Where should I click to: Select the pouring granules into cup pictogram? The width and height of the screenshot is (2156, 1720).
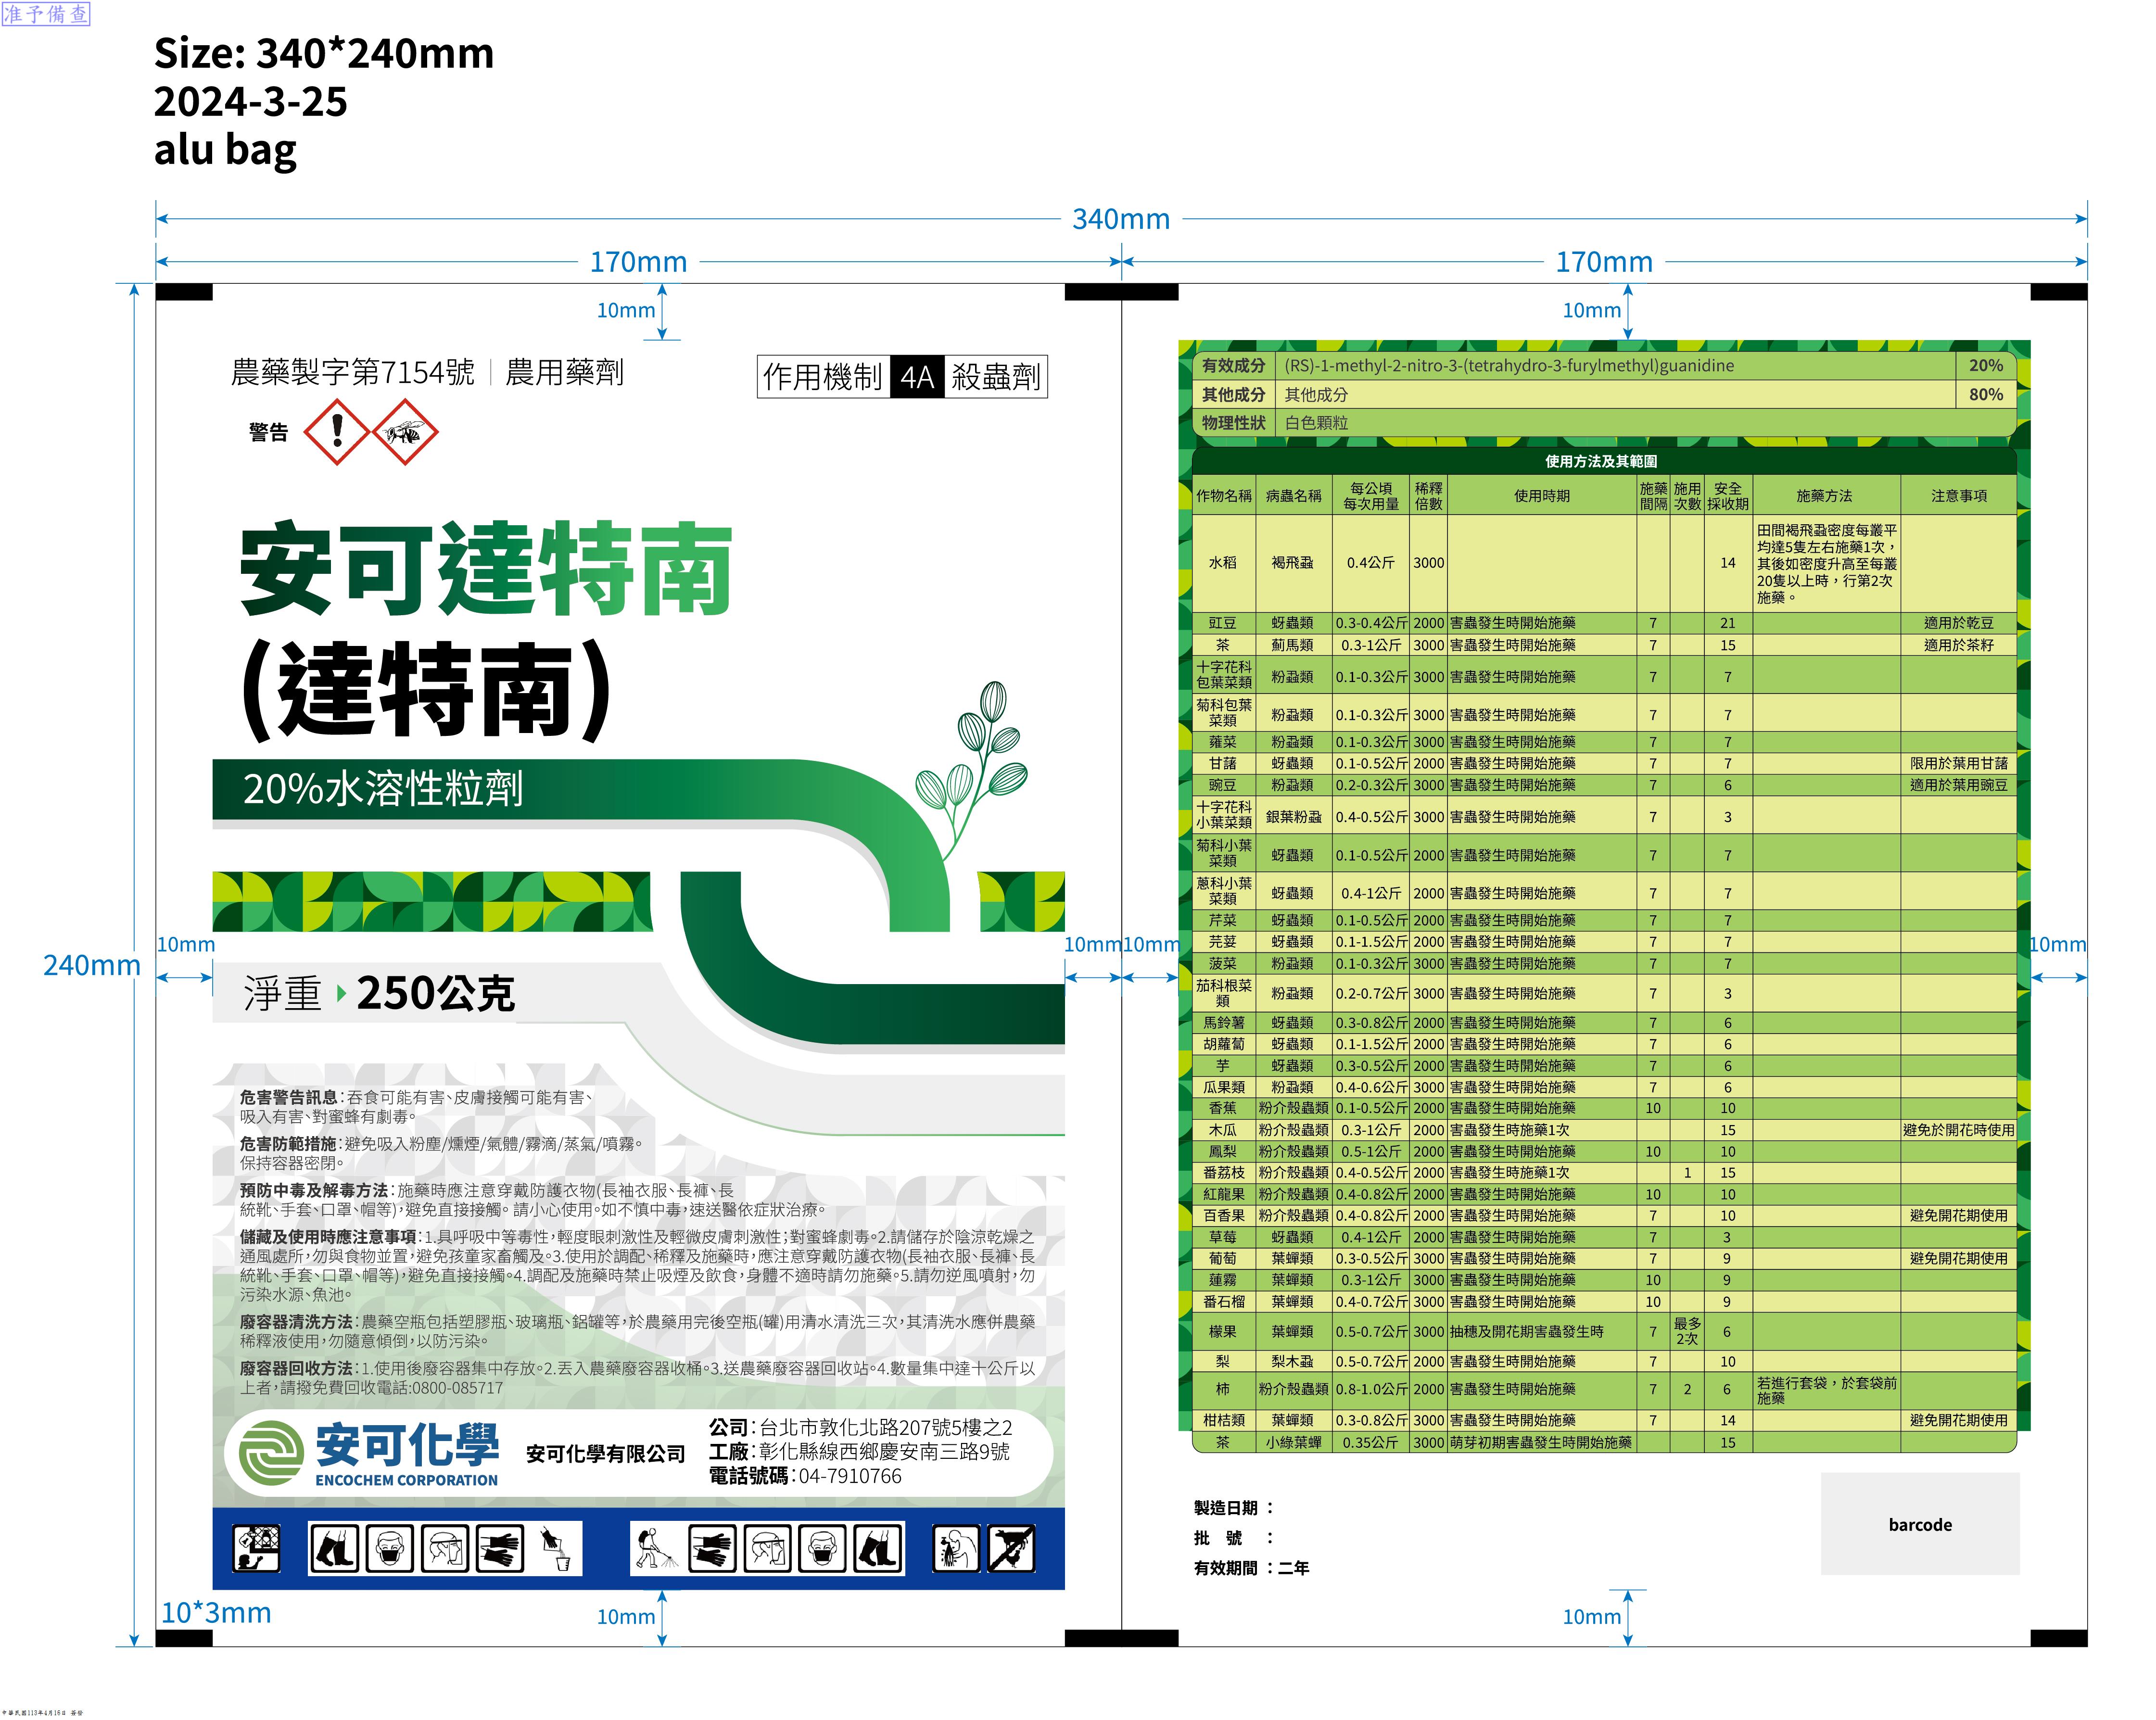pyautogui.click(x=555, y=1549)
